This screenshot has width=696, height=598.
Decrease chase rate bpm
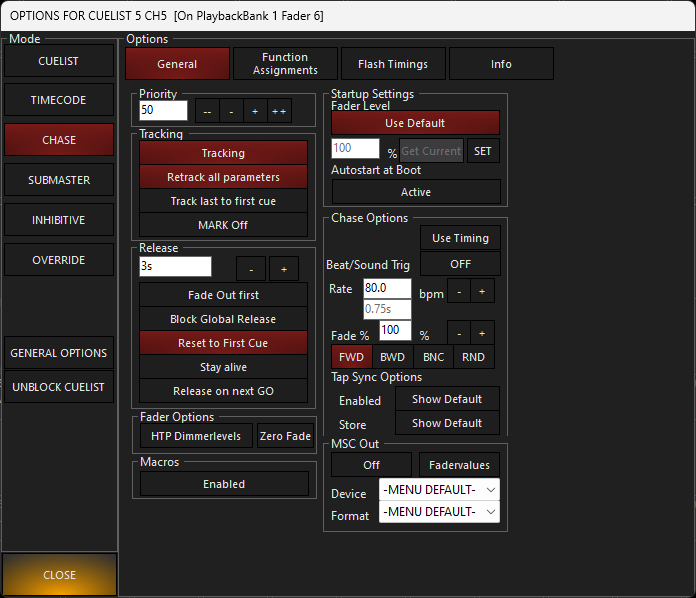coord(459,291)
